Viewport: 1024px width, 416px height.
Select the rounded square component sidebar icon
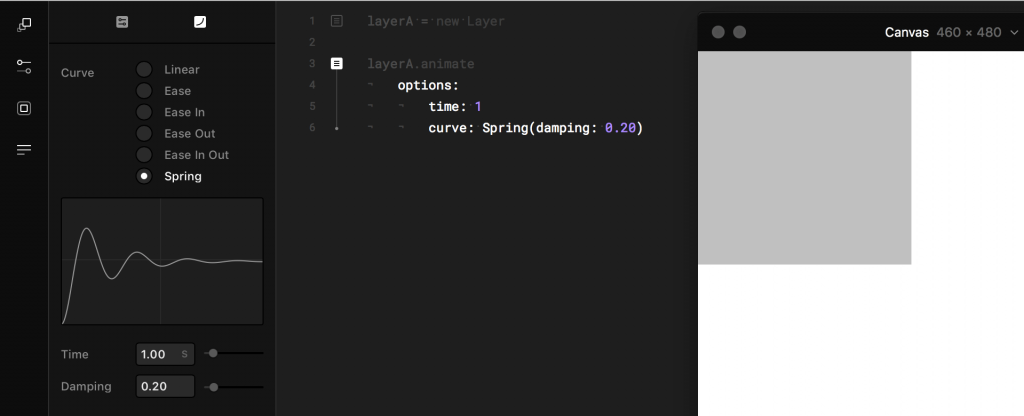(24, 108)
